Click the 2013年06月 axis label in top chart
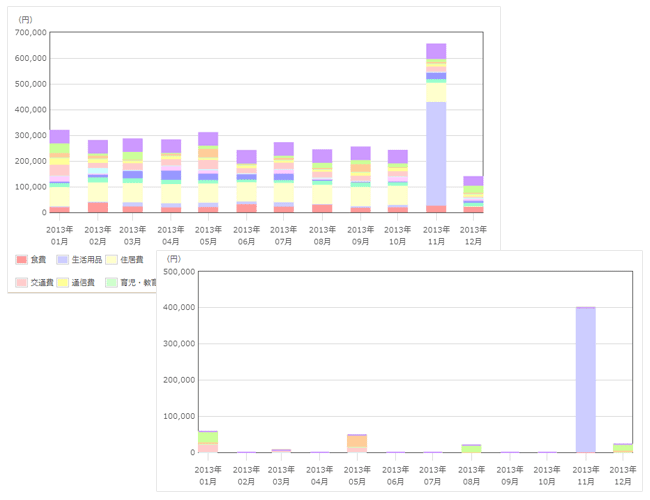 pyautogui.click(x=247, y=235)
